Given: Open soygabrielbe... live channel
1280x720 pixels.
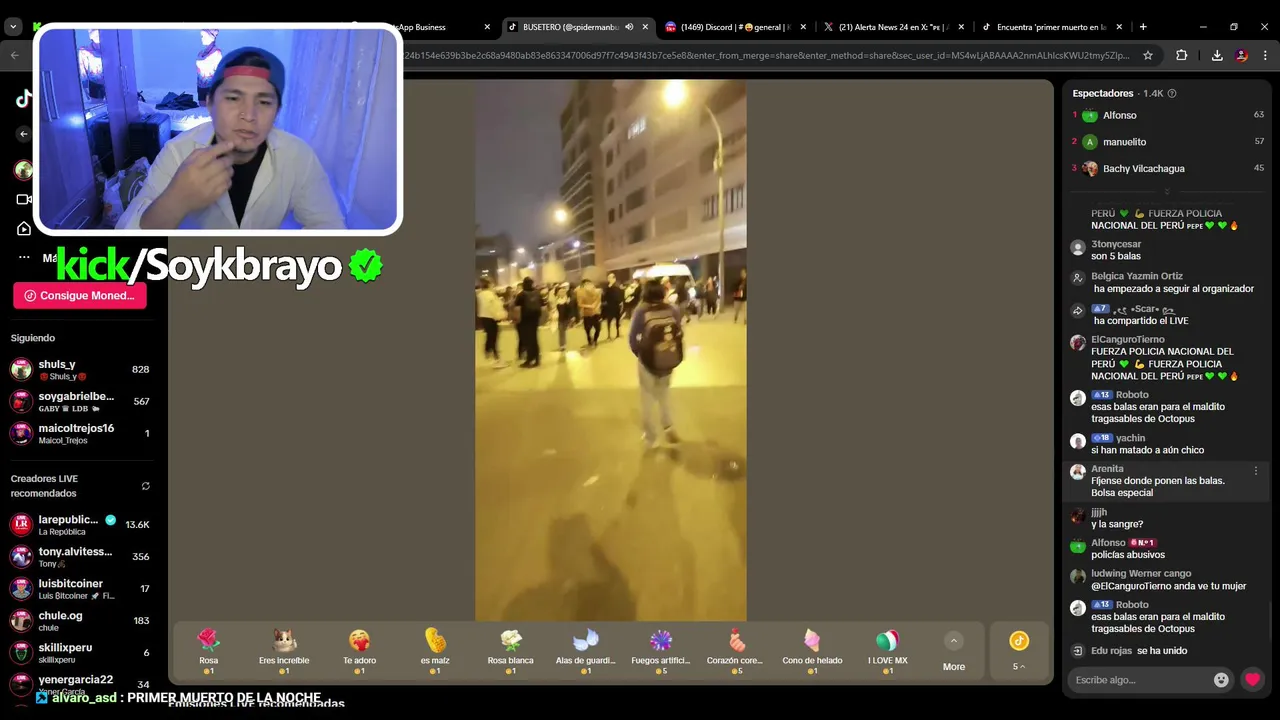Looking at the screenshot, I should [x=80, y=401].
